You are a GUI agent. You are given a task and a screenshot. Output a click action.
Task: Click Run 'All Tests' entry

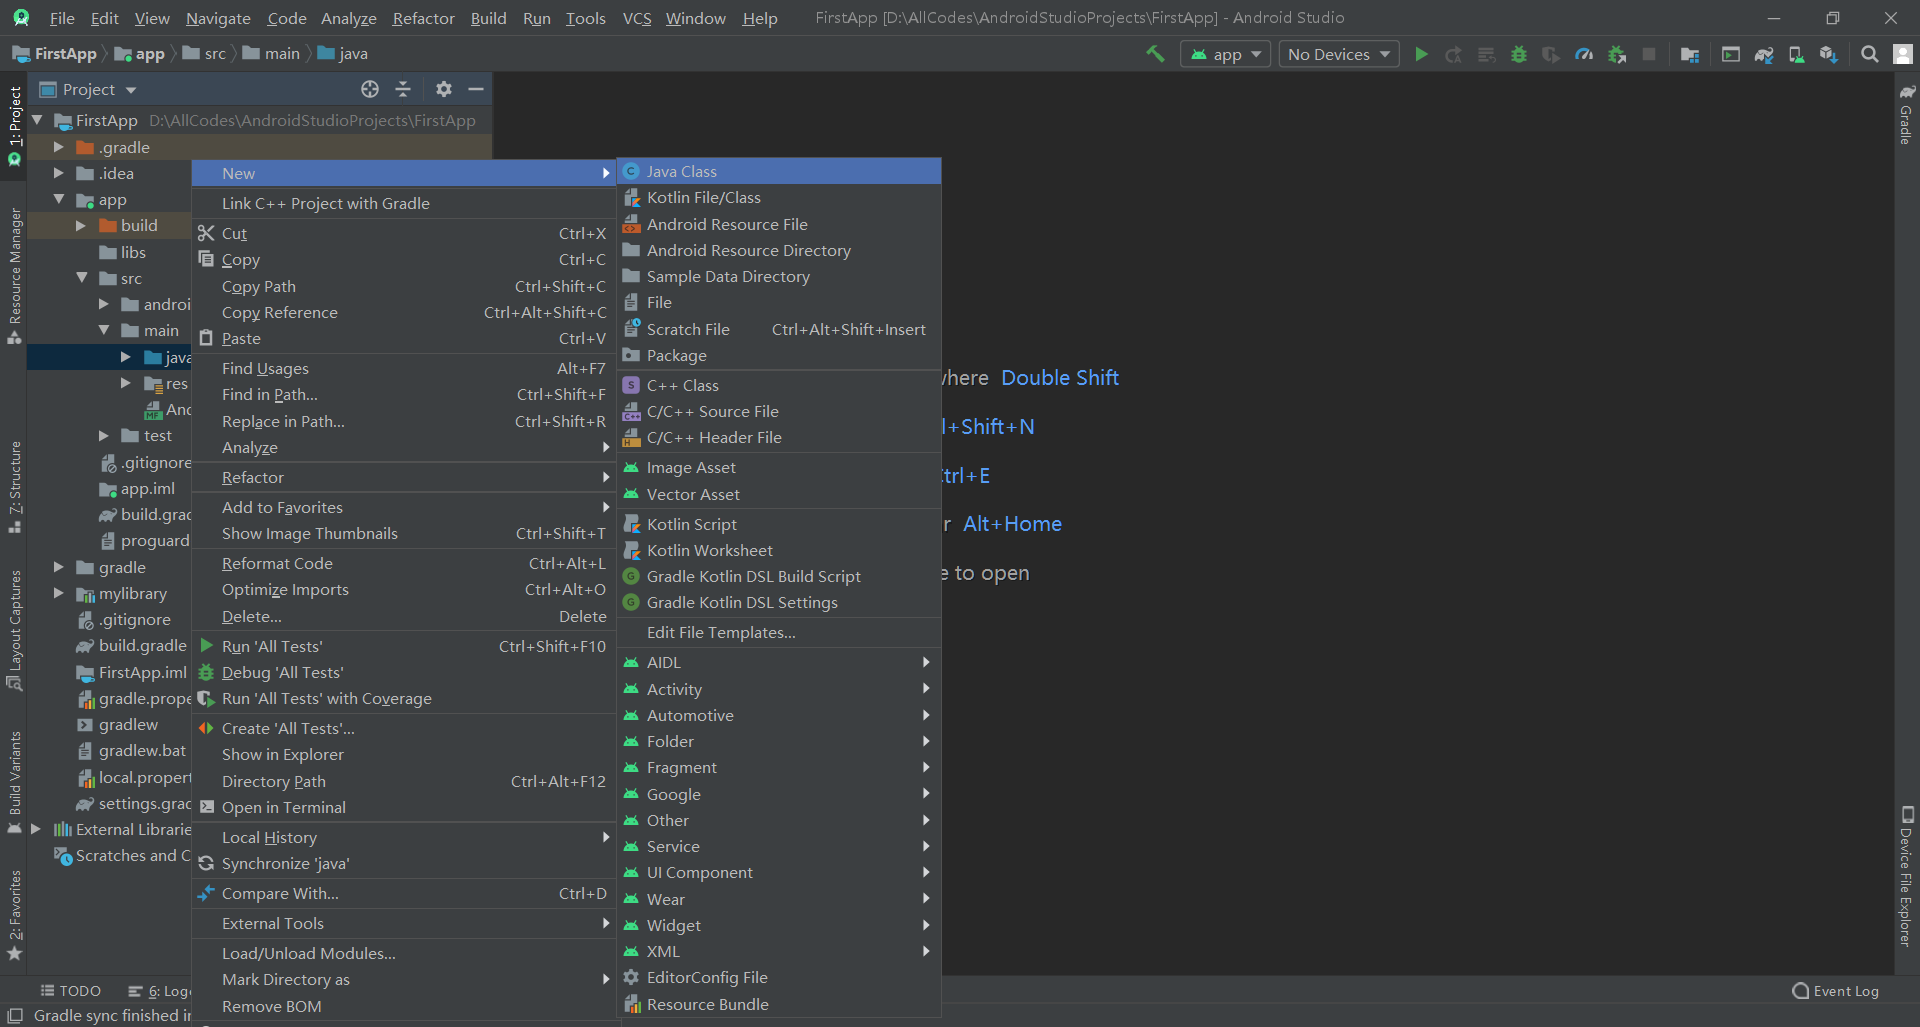(x=404, y=646)
